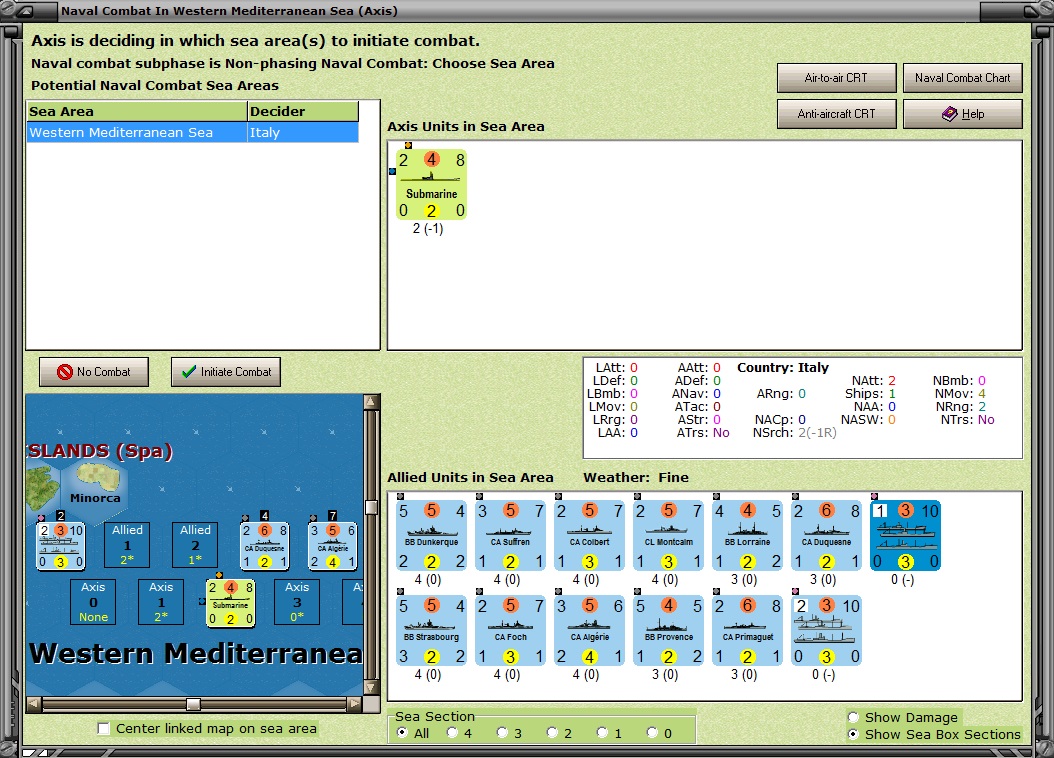Screen dimensions: 1054x758
Task: Select Sea Section All radio button
Action: [x=402, y=732]
